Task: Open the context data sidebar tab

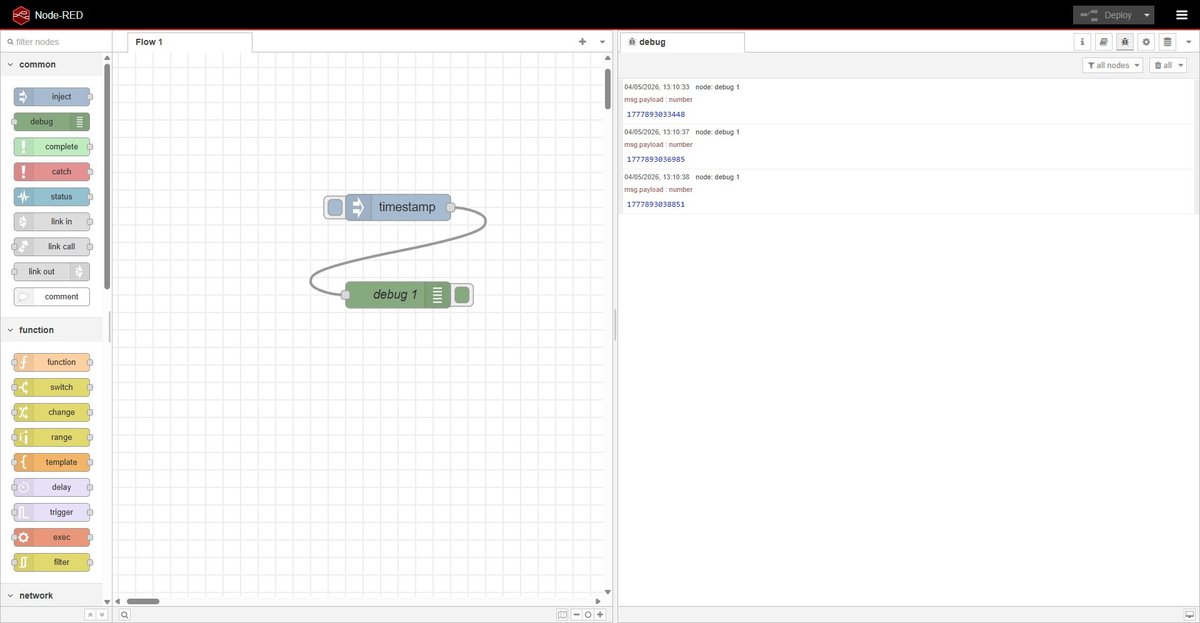Action: pos(1167,42)
